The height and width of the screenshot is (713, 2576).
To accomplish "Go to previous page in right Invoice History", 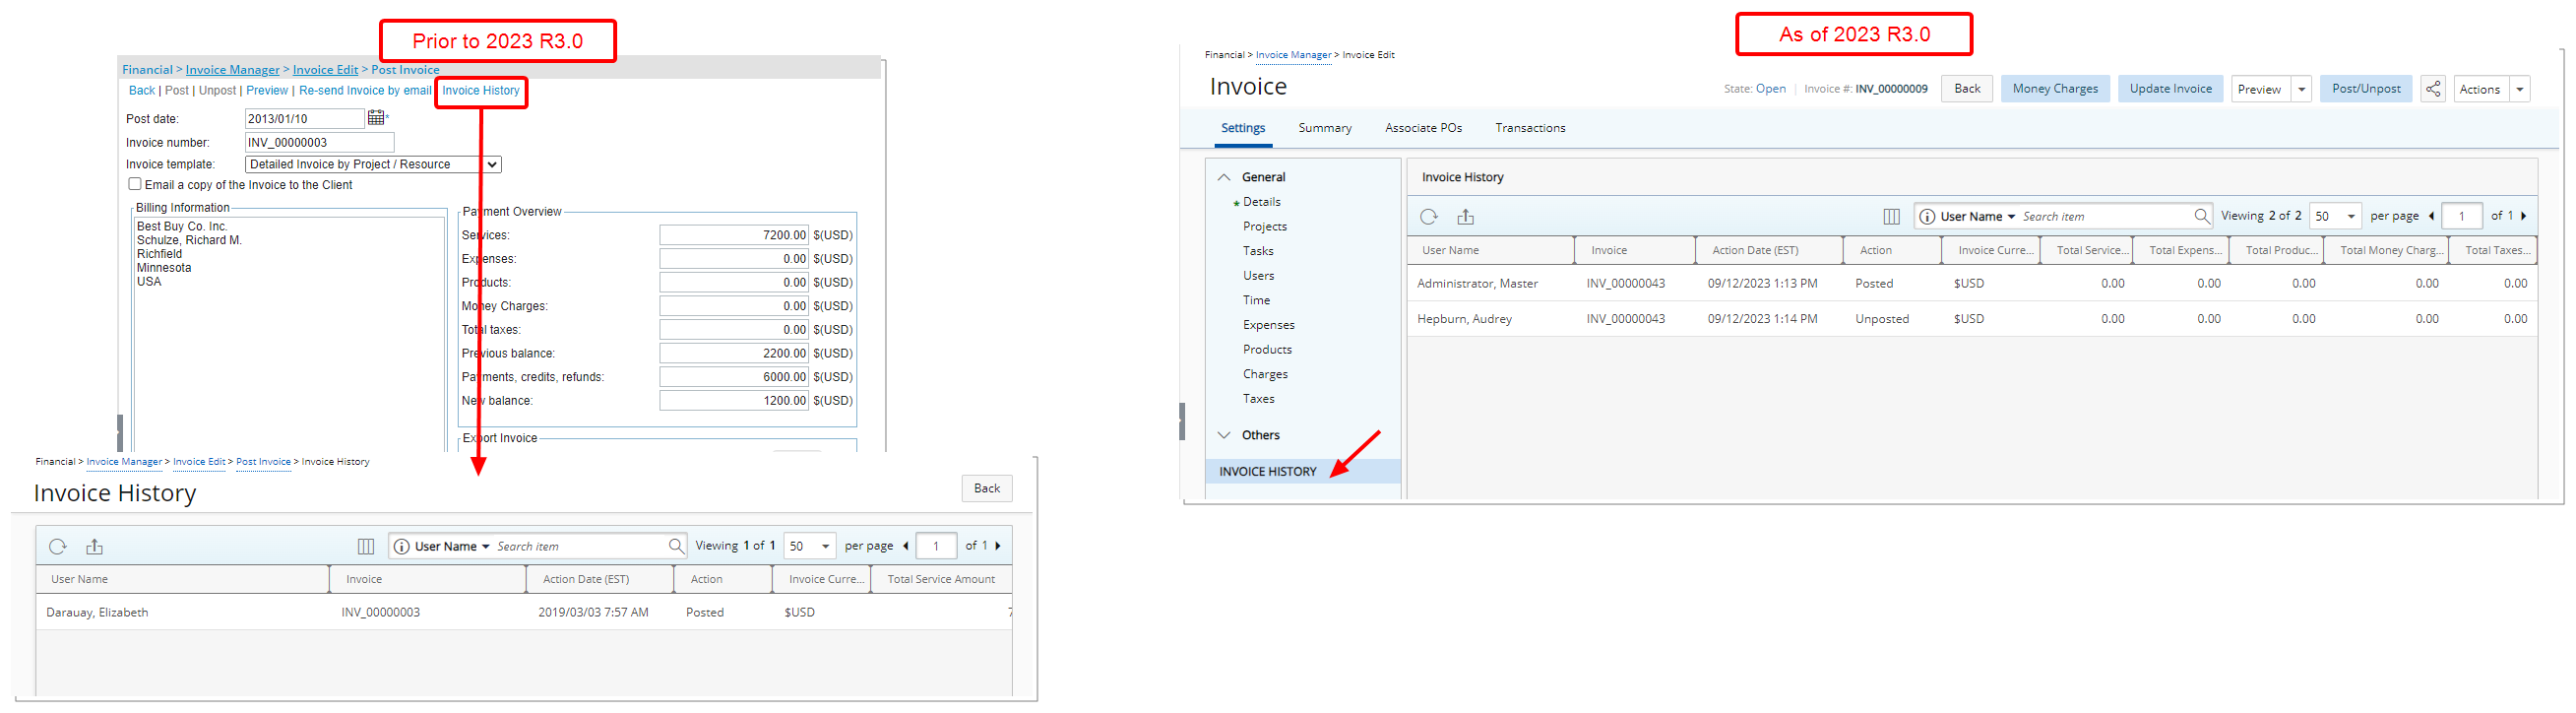I will click(2431, 216).
